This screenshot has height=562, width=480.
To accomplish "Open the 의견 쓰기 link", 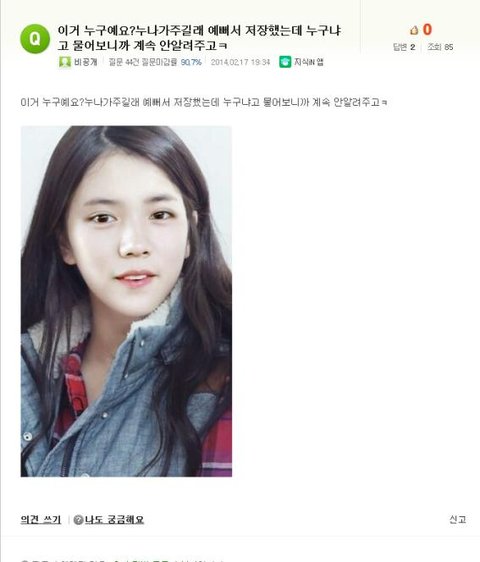I will tap(41, 520).
